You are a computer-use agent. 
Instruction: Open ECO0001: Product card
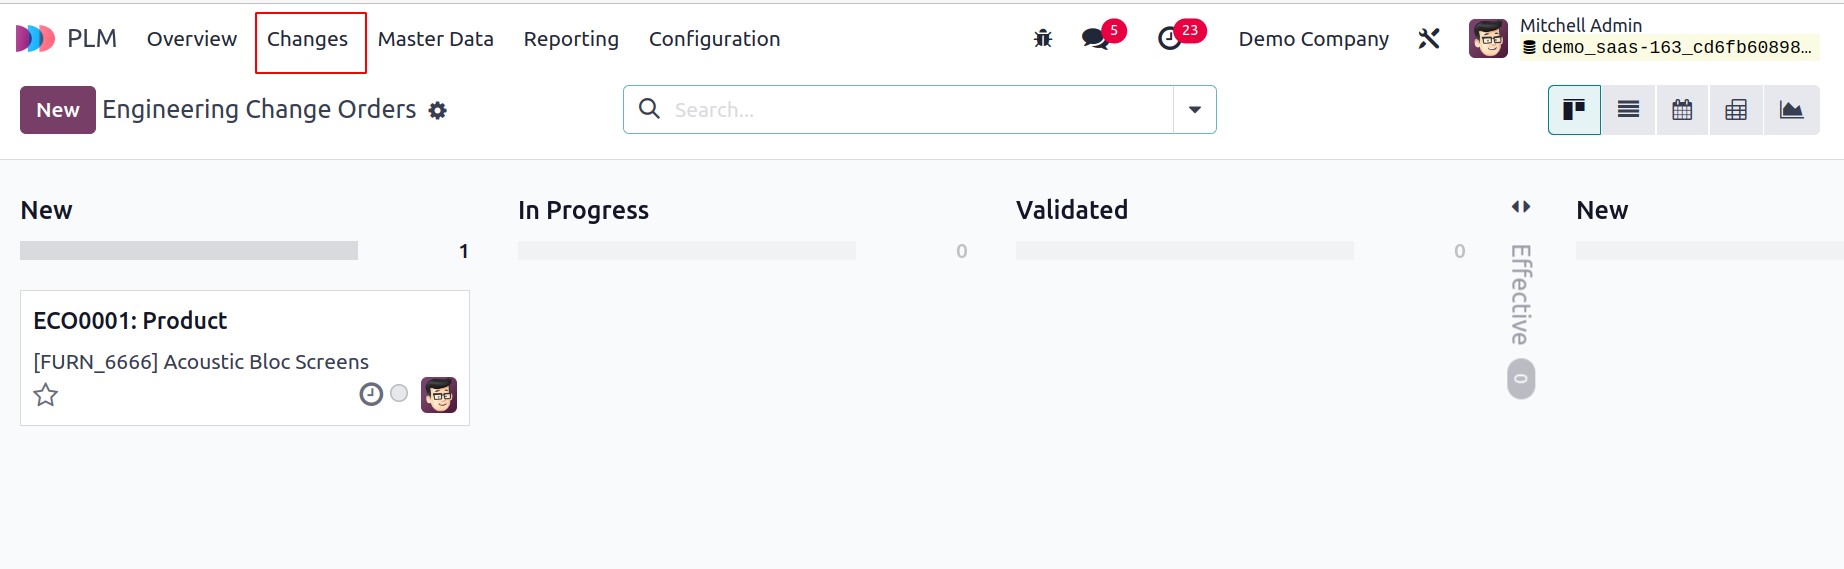tap(245, 358)
